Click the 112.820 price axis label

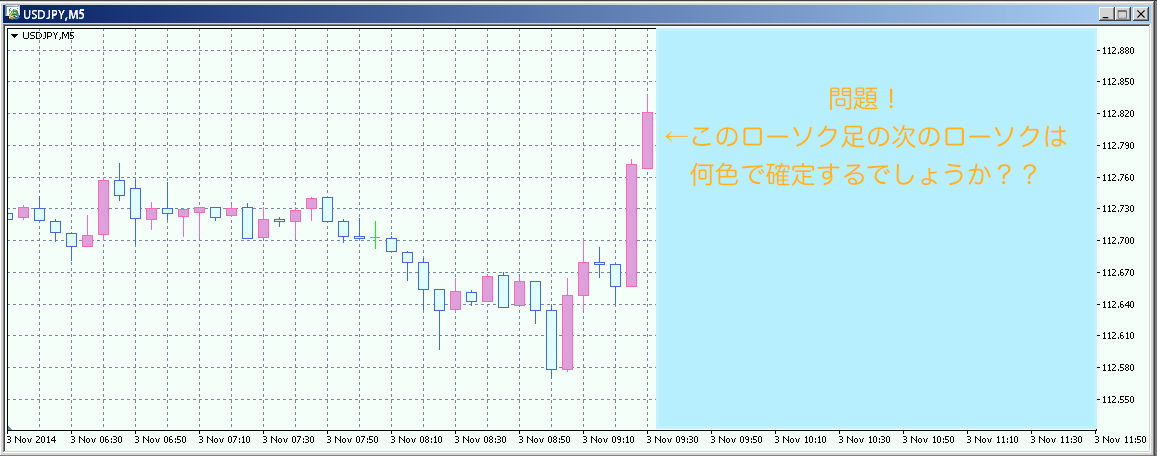click(1117, 114)
